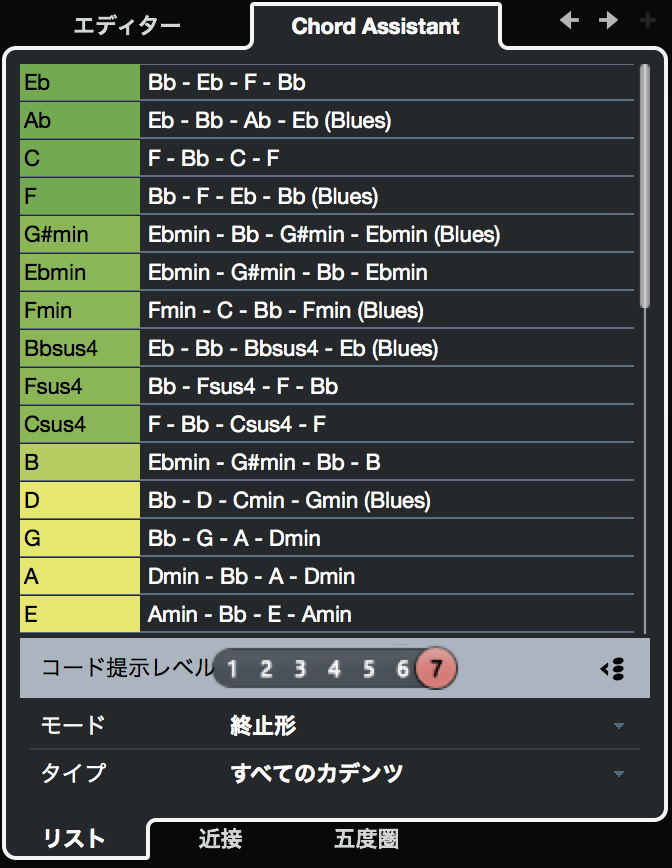Select the Dmin - Bb - A - Dmin progression
Viewport: 672px width, 868px height.
point(252,576)
